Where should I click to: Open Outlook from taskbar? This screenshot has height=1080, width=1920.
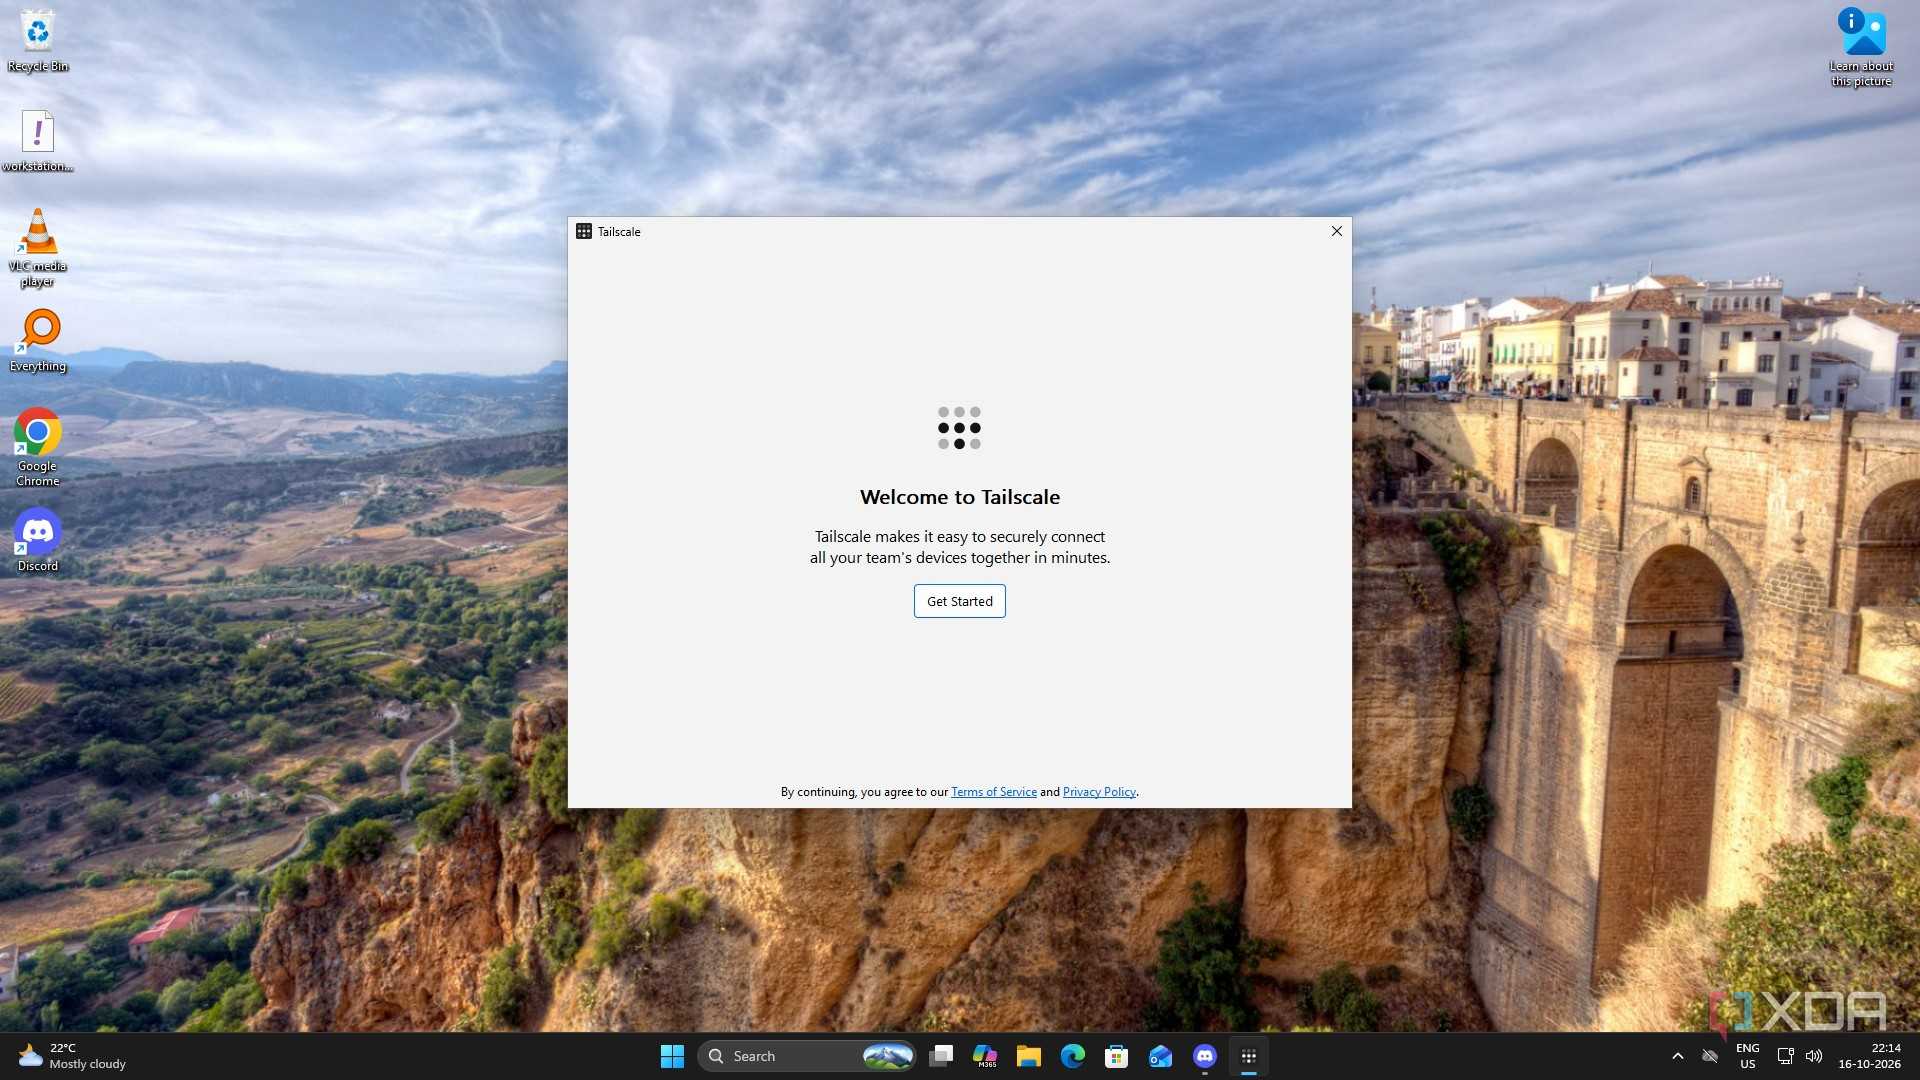(1161, 1056)
